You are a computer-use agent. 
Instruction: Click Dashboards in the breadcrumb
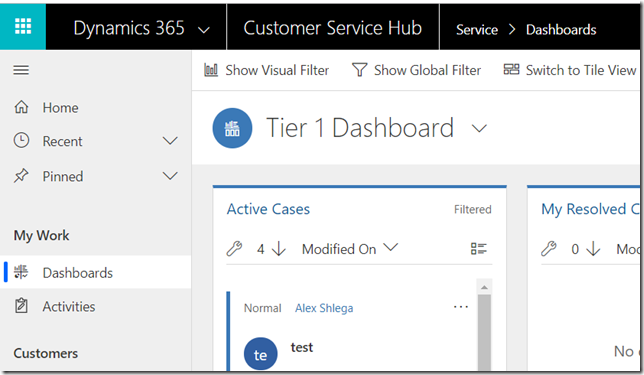coord(561,30)
